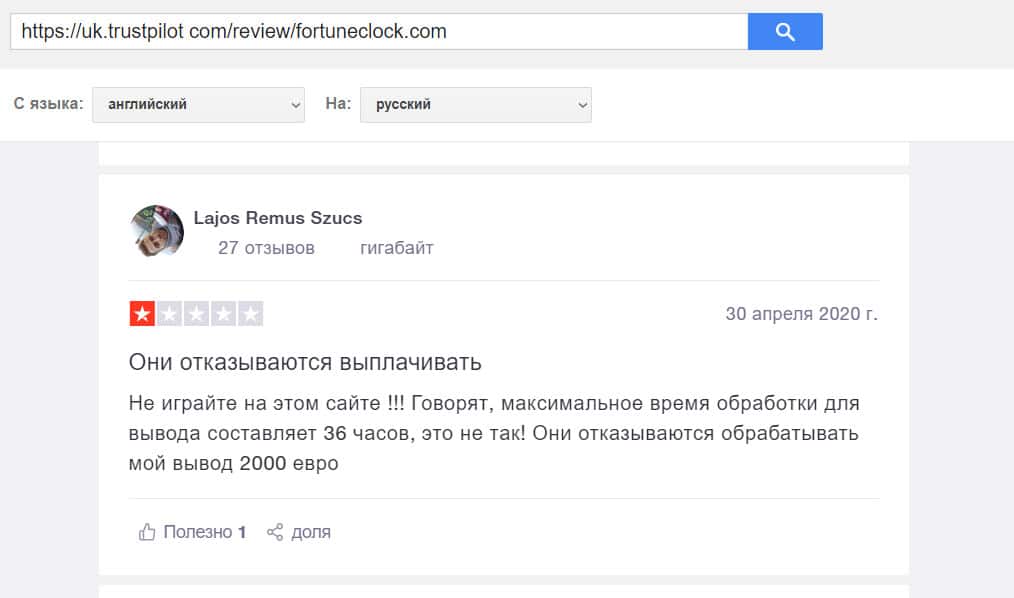The width and height of the screenshot is (1014, 598).
Task: Click the blue magnifier search button
Action: click(x=785, y=32)
